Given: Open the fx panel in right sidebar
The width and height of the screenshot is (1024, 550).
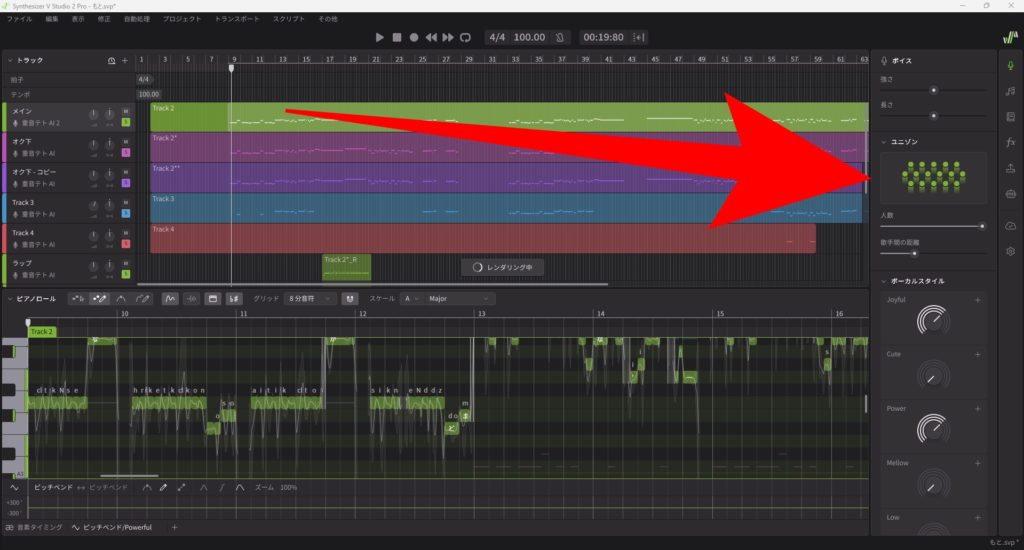Looking at the screenshot, I should (x=1010, y=142).
